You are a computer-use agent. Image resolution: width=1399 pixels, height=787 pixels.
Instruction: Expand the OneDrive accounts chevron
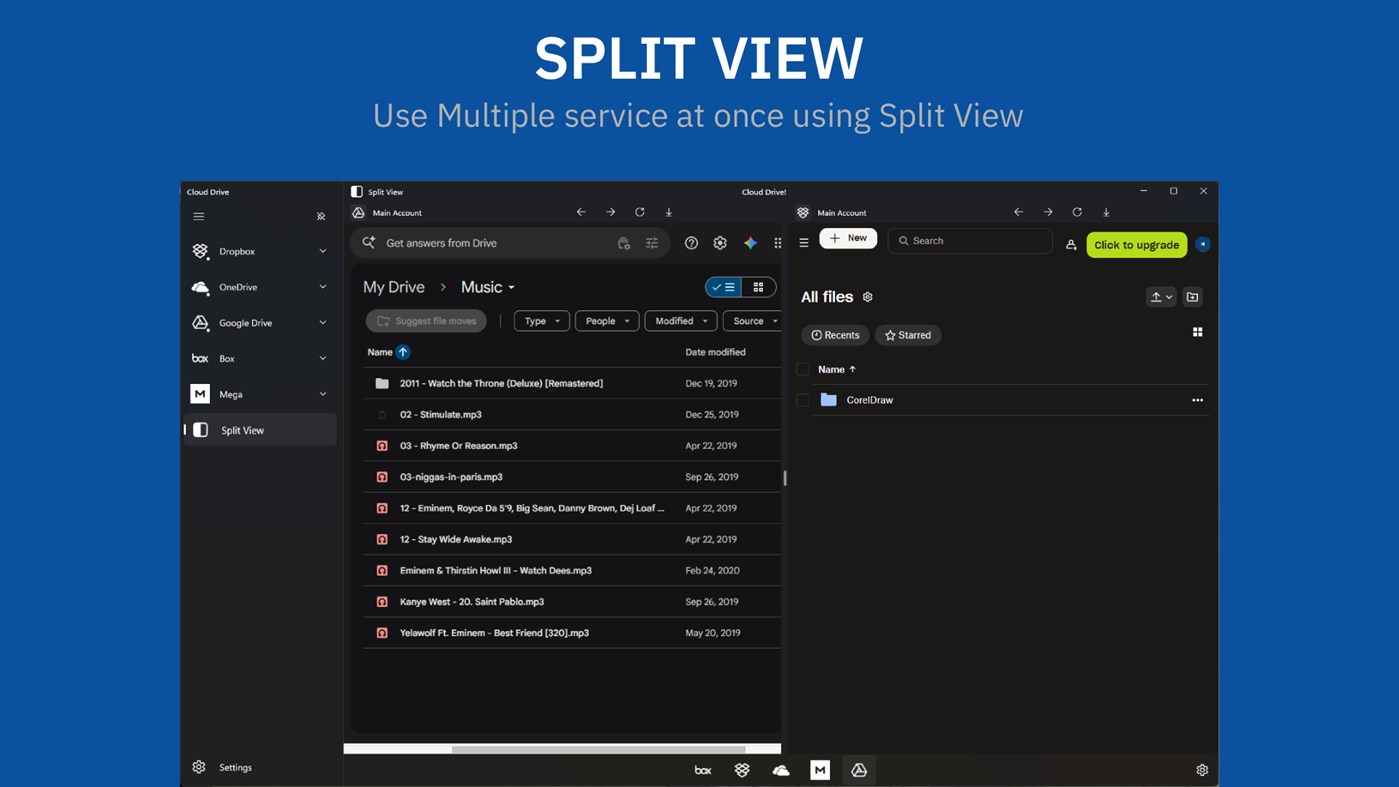(x=323, y=287)
